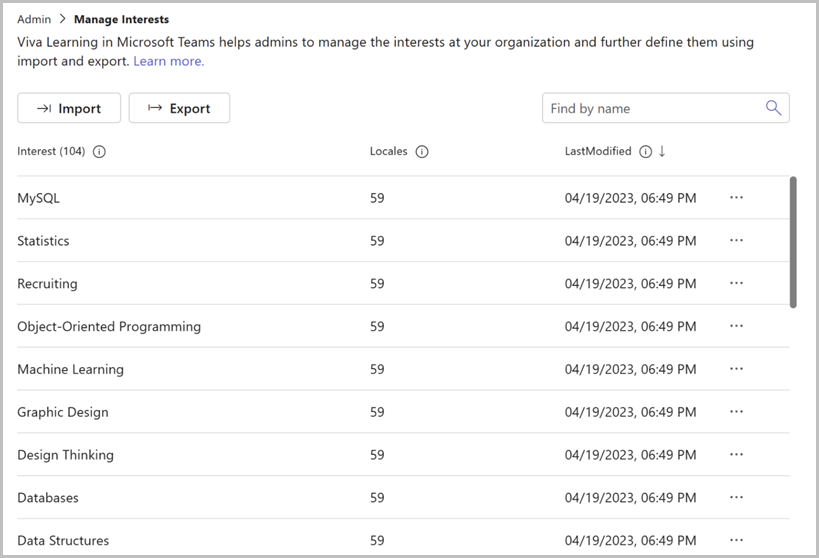
Task: Select the Graphic Design interest
Action: click(x=63, y=412)
